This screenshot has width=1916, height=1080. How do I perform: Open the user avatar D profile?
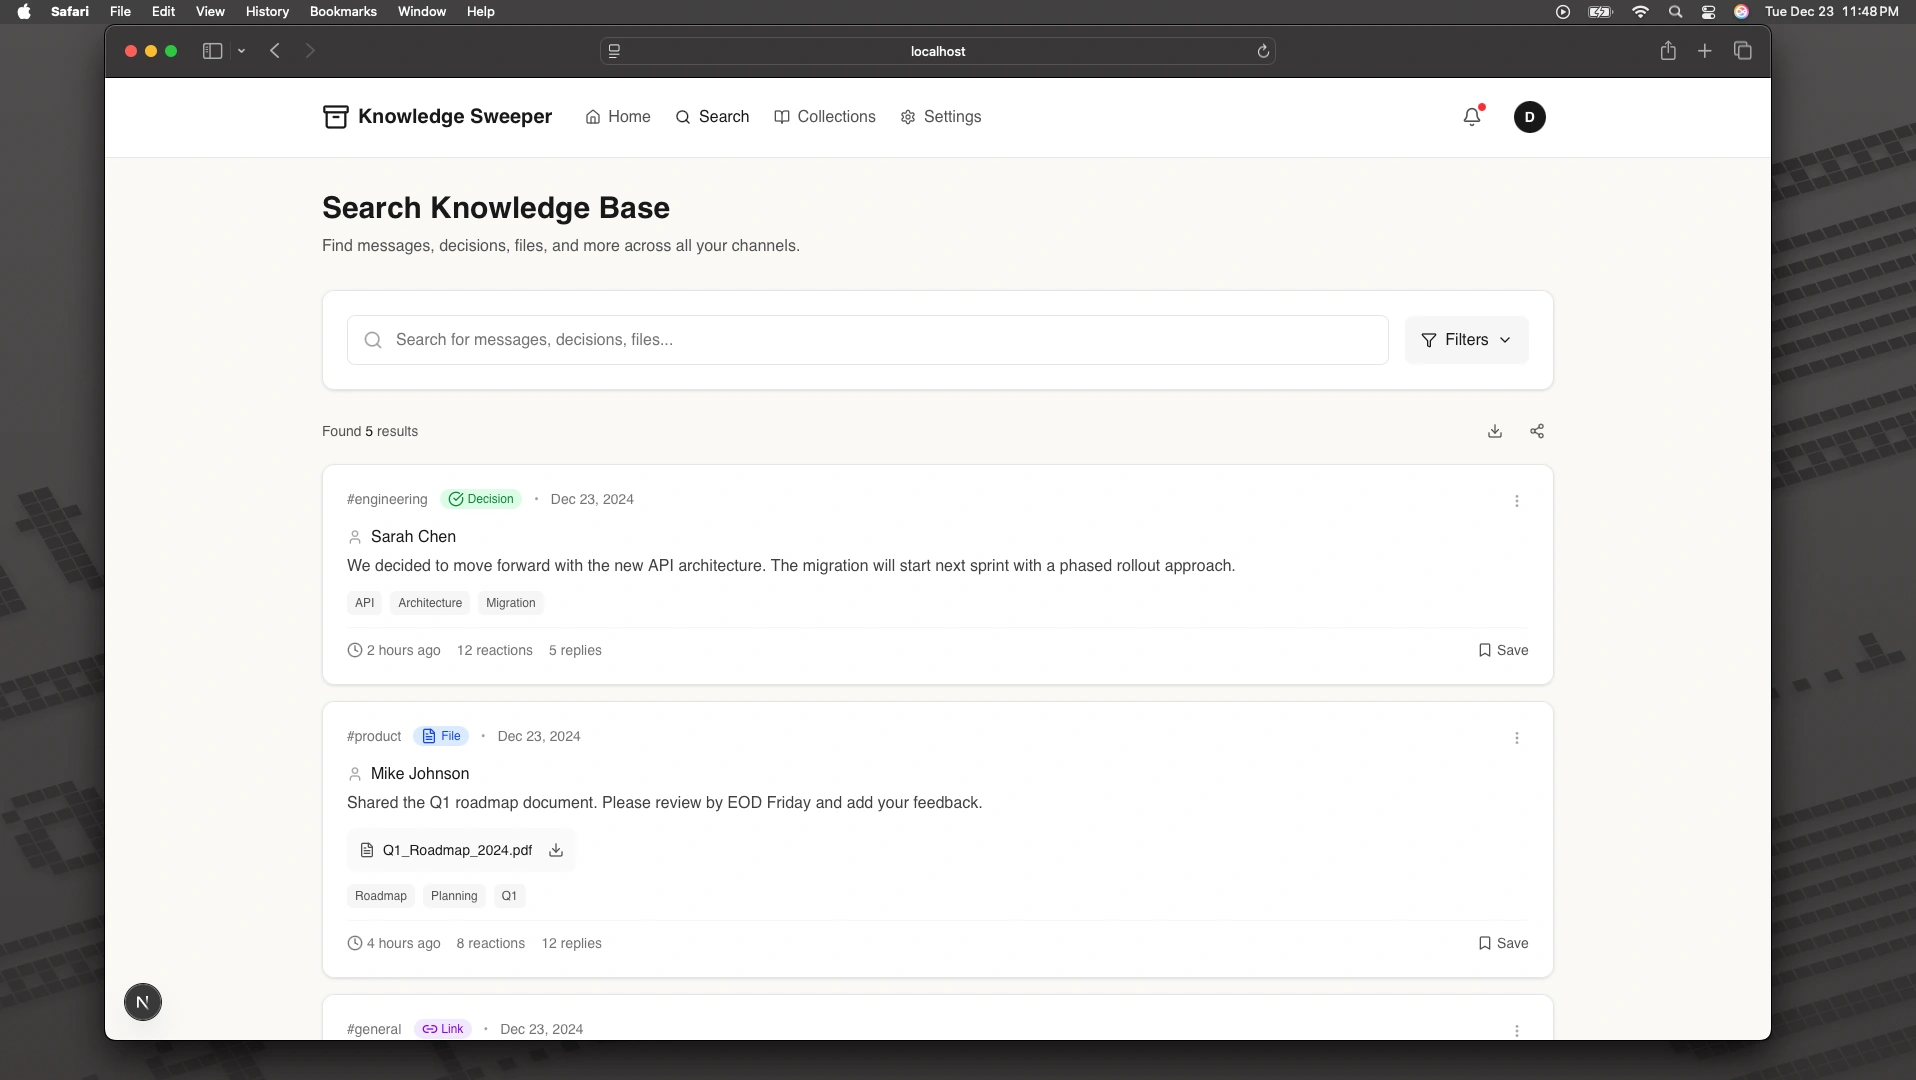[x=1529, y=117]
